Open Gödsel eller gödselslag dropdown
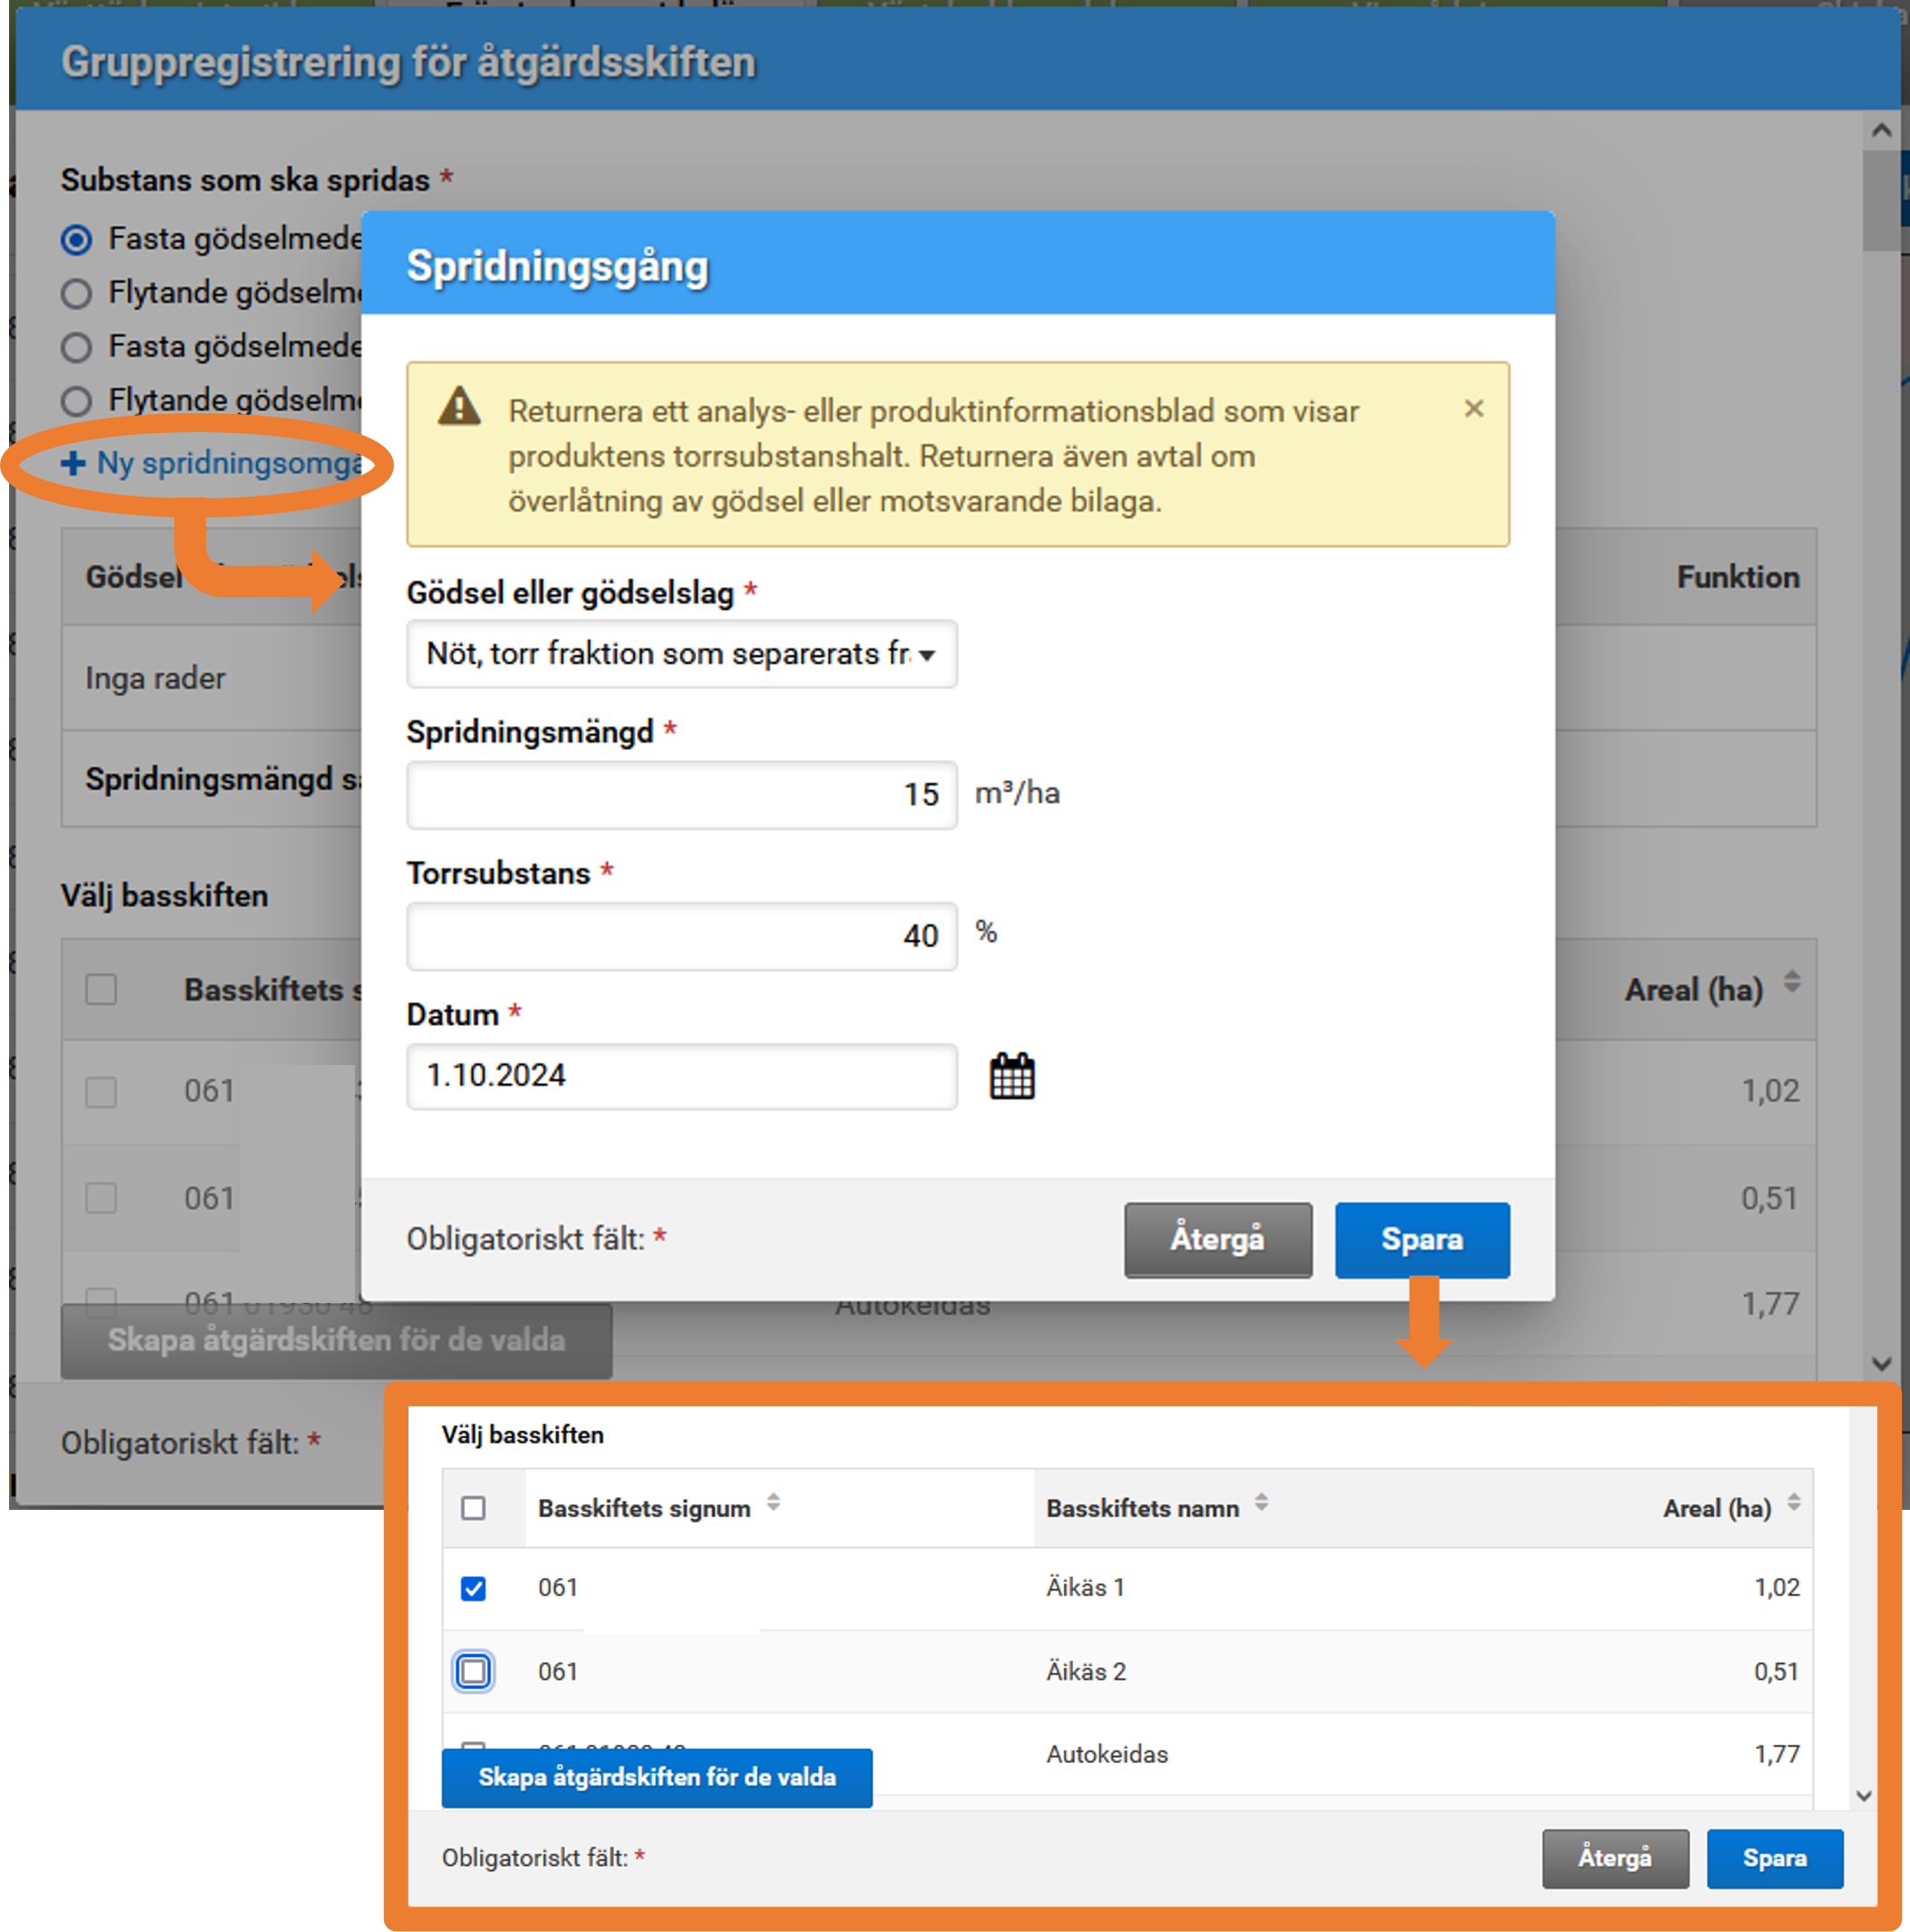This screenshot has height=1932, width=1910. 681,654
